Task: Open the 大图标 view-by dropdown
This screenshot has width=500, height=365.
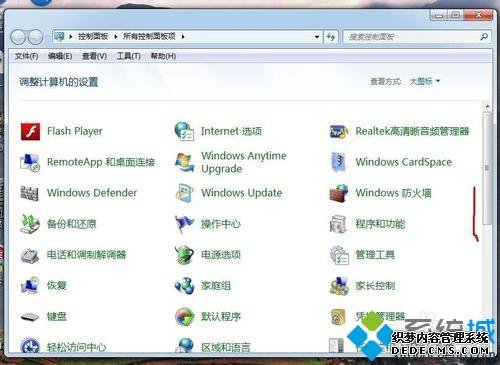Action: click(x=424, y=81)
